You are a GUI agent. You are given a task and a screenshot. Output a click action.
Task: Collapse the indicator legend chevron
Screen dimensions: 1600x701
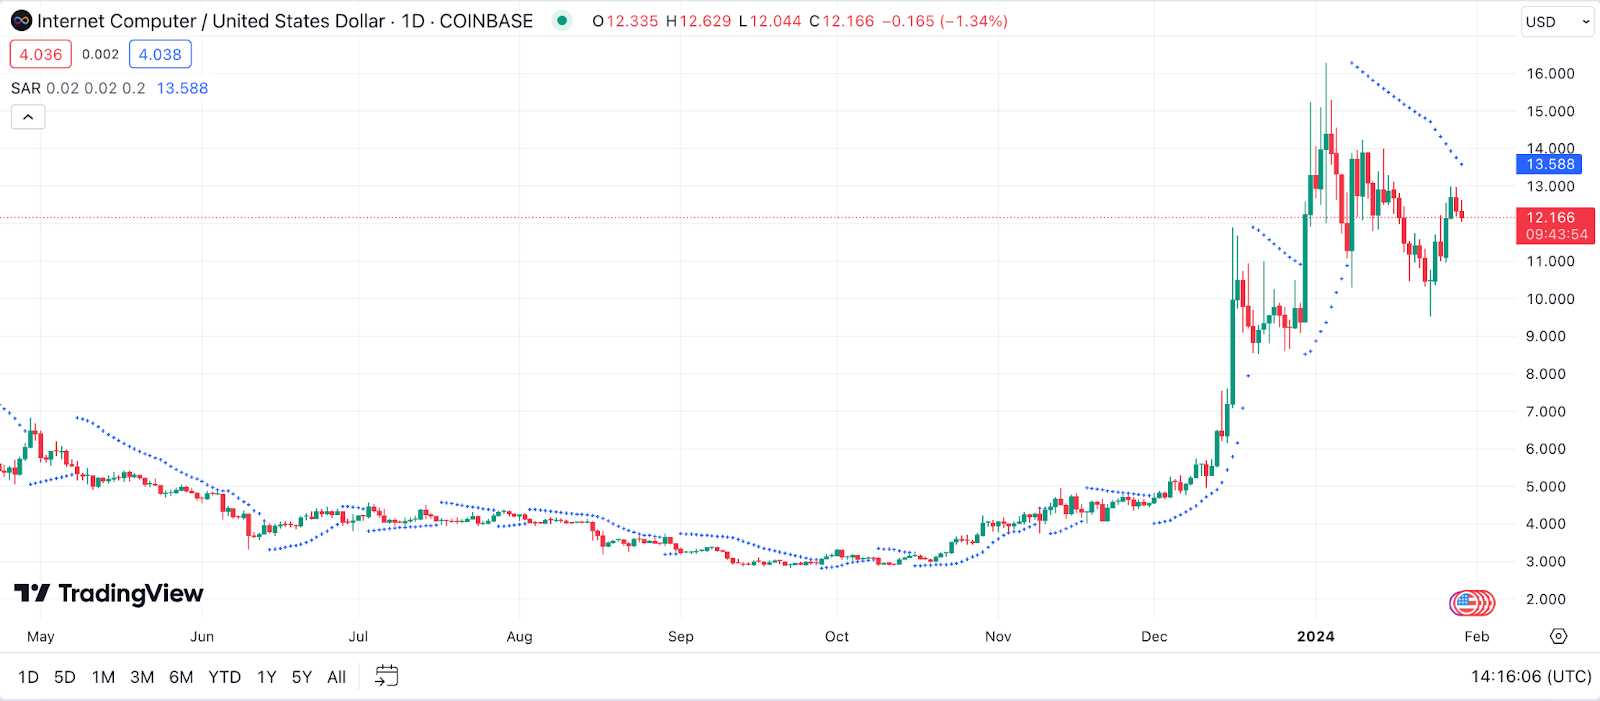pos(28,117)
